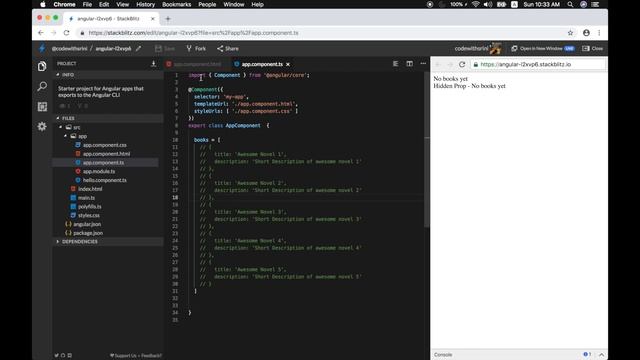Go back in Chrome browser
Screen dimensions: 640x360
point(40,33)
